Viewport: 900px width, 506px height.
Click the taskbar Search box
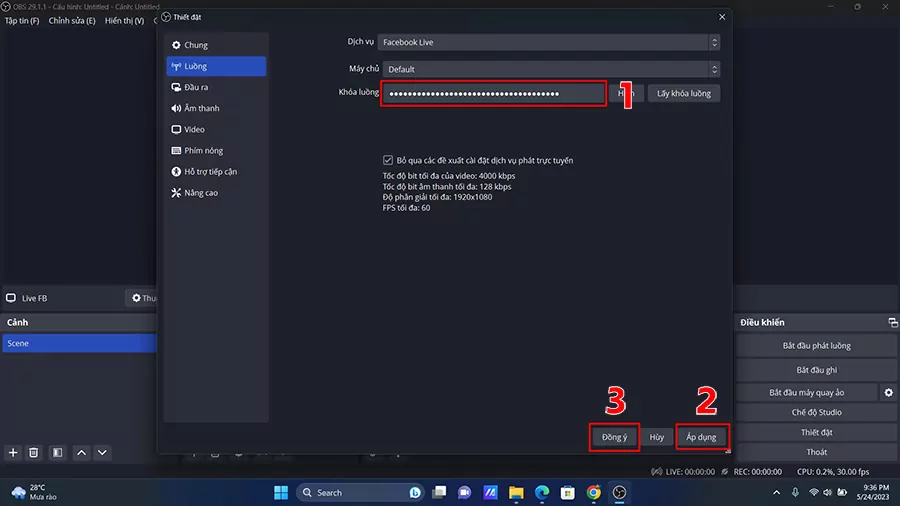point(360,493)
